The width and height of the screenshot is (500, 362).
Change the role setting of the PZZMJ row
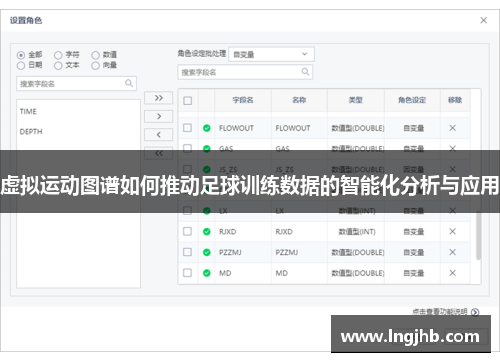pyautogui.click(x=413, y=252)
